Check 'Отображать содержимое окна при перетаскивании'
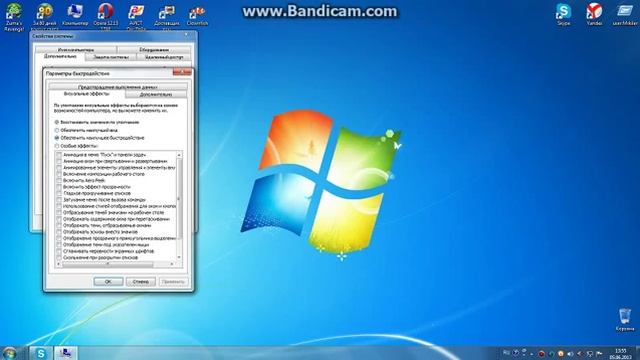Screen dimensions: 640x360 [59, 219]
